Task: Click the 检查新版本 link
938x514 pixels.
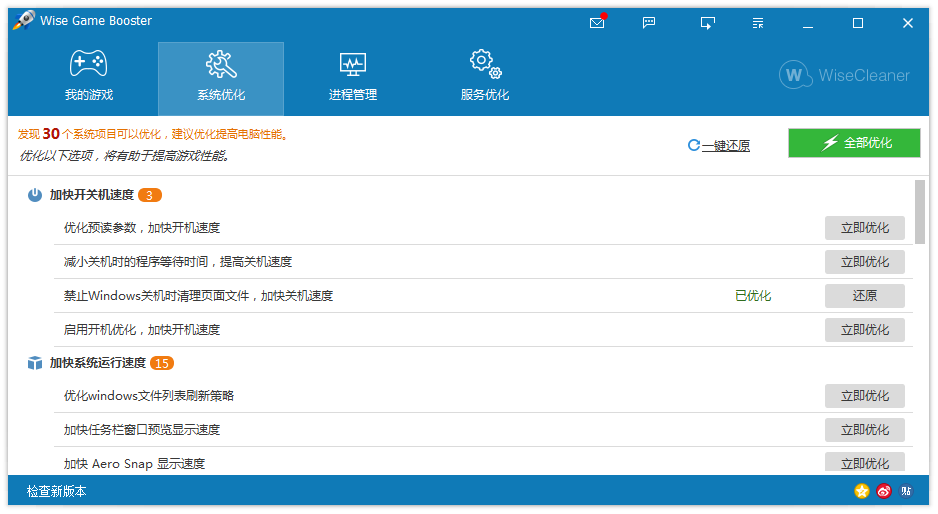Action: [x=57, y=491]
